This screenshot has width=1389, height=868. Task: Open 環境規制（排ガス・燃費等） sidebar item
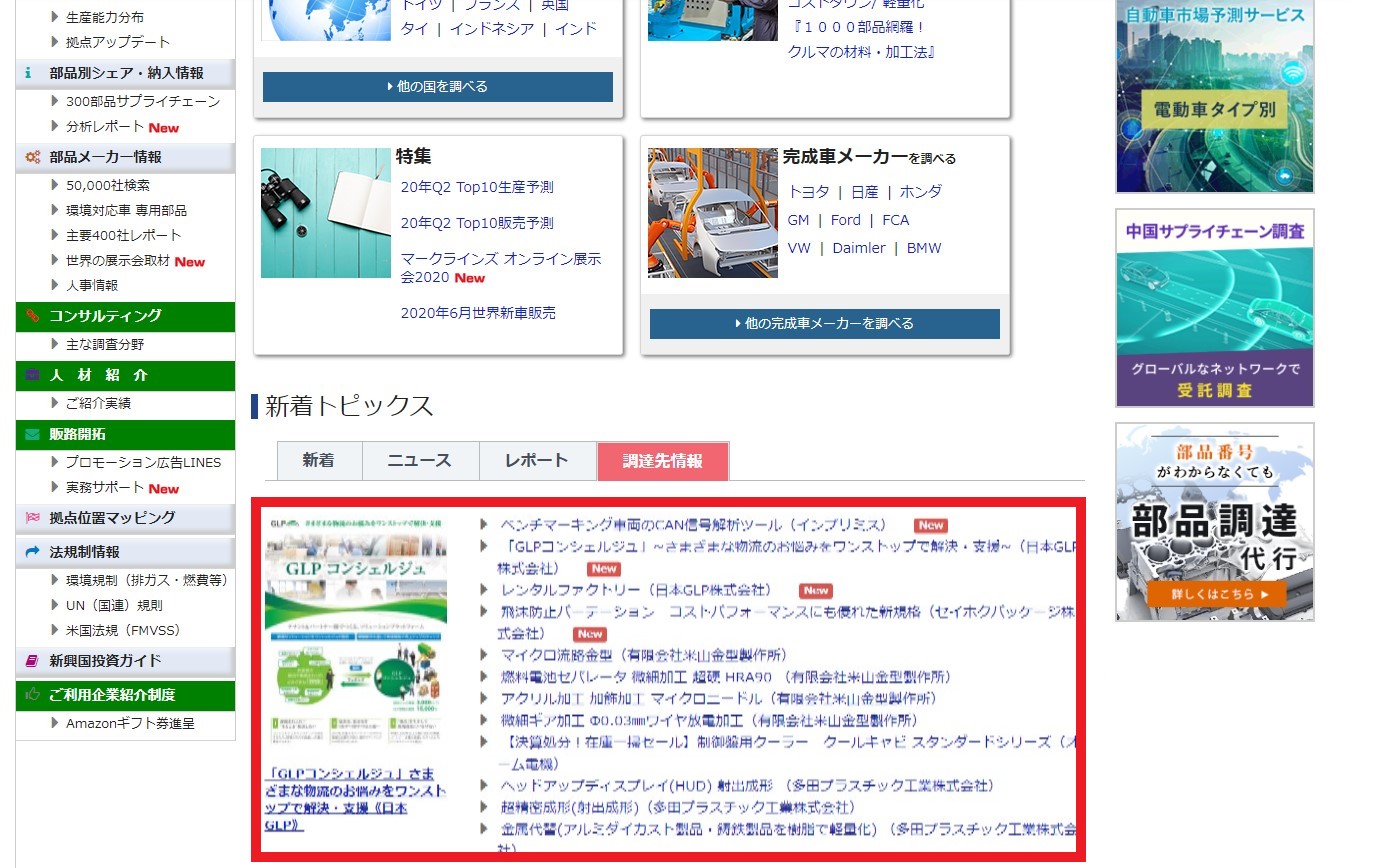tap(146, 580)
